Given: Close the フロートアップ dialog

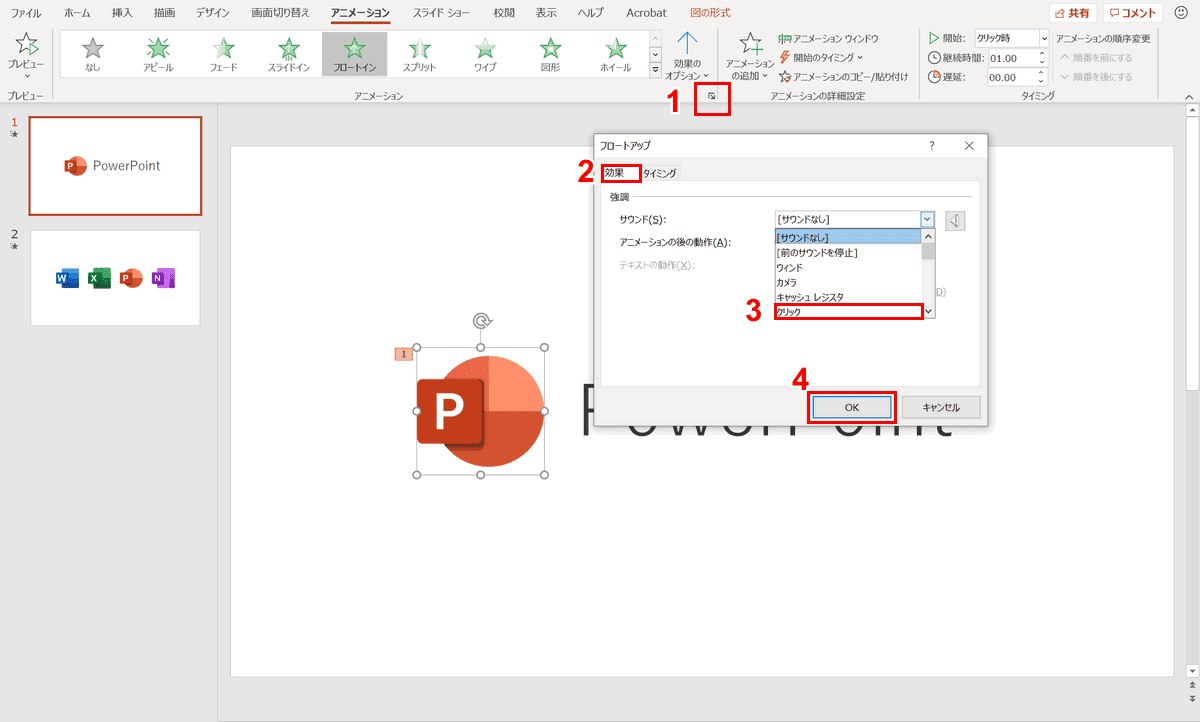Looking at the screenshot, I should (x=968, y=146).
